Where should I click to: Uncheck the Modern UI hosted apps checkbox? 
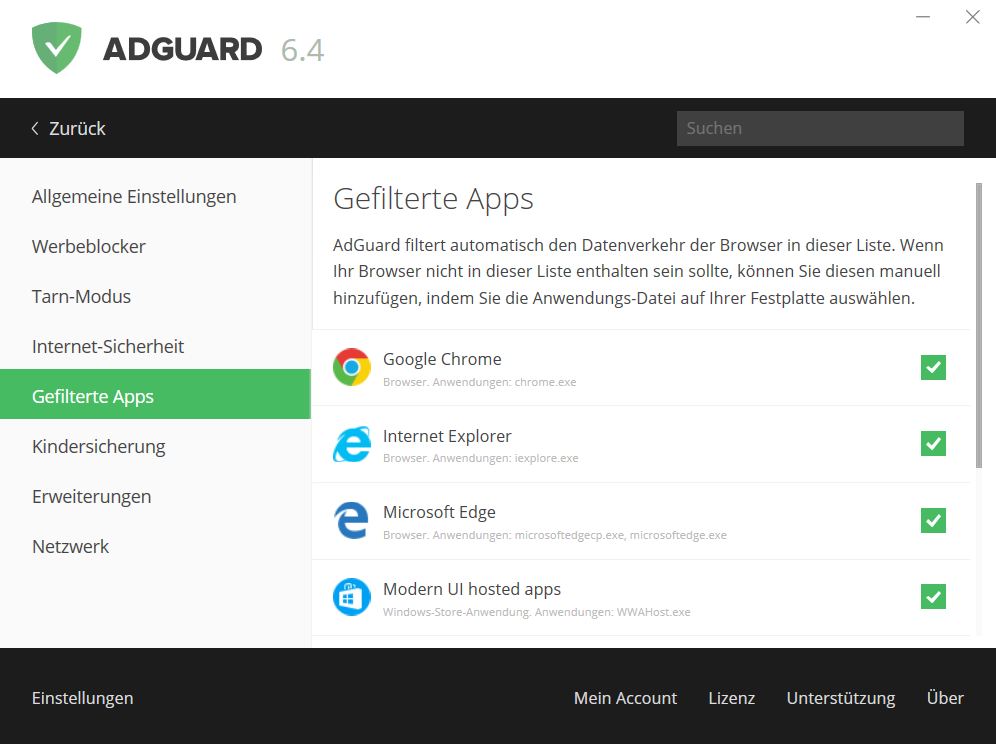[933, 597]
